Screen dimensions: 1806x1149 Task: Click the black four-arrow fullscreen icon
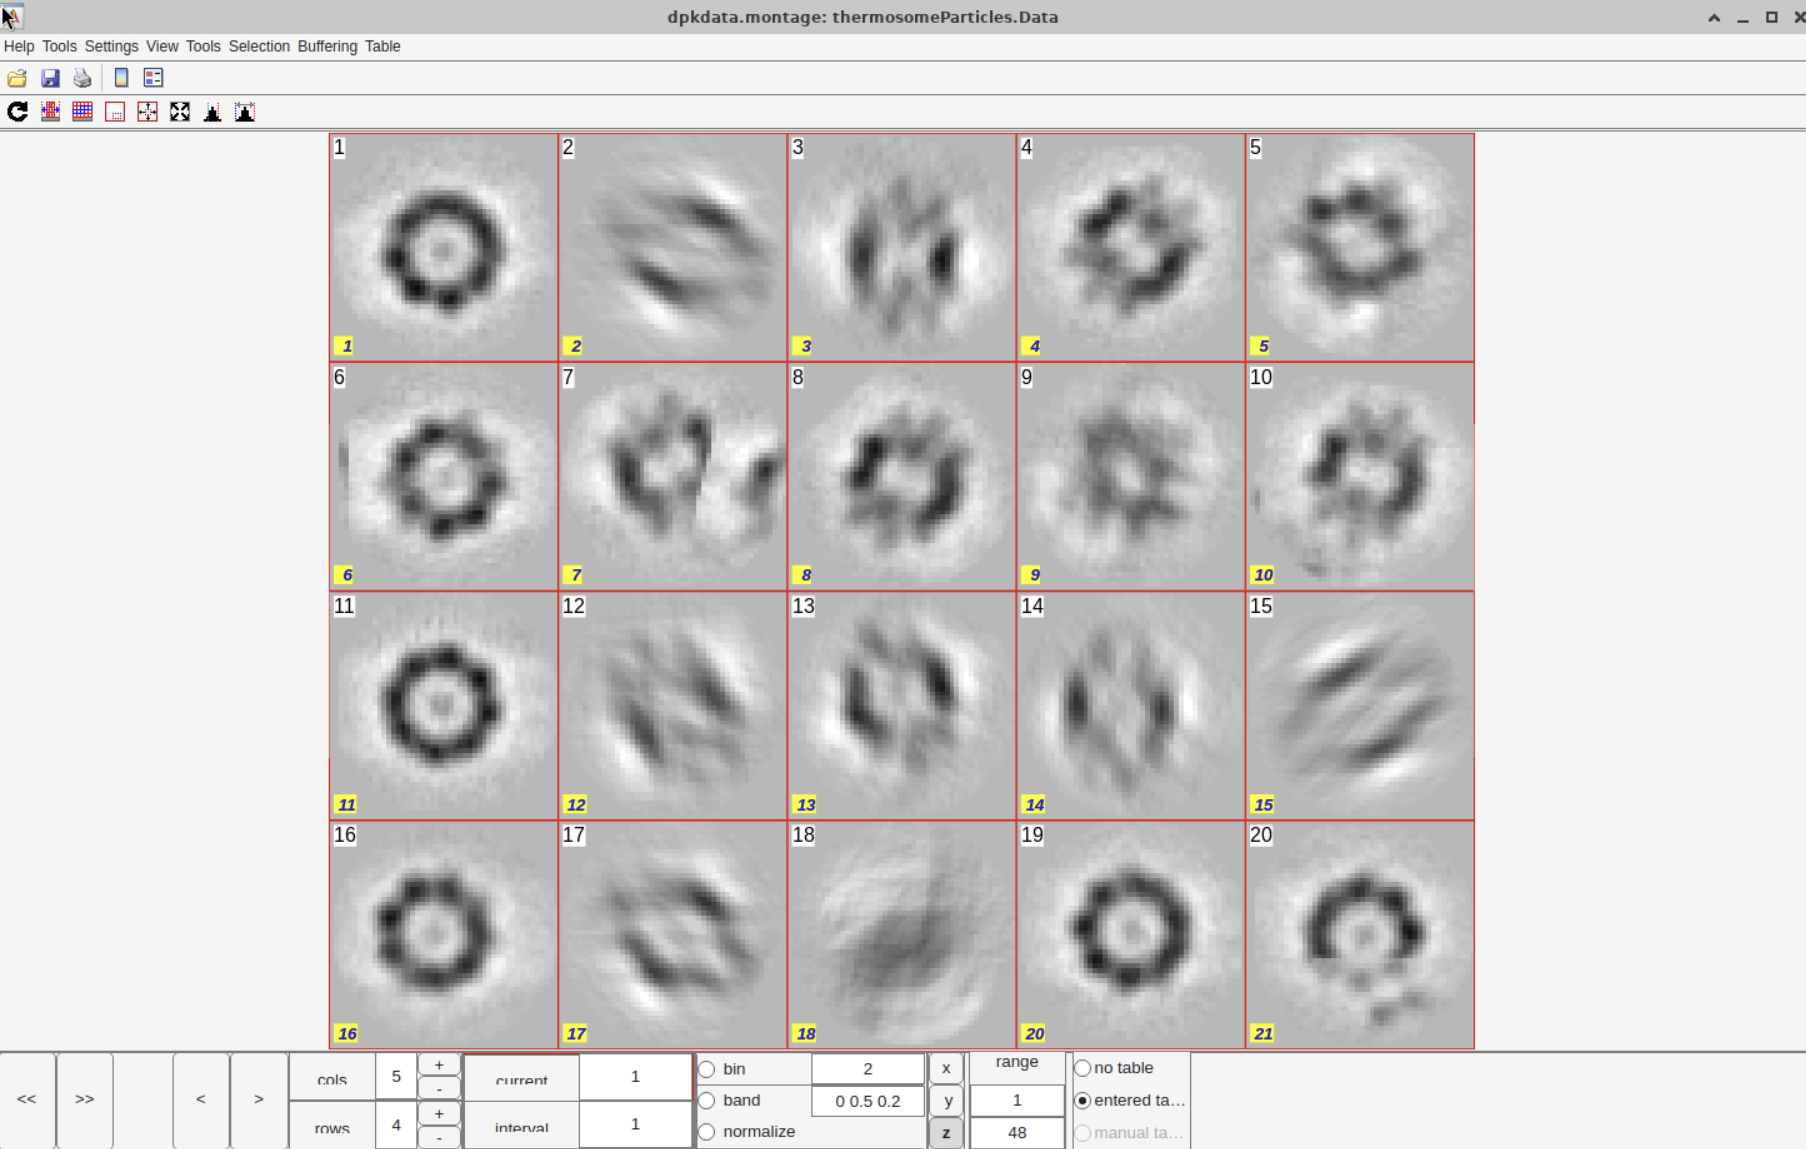click(x=180, y=112)
